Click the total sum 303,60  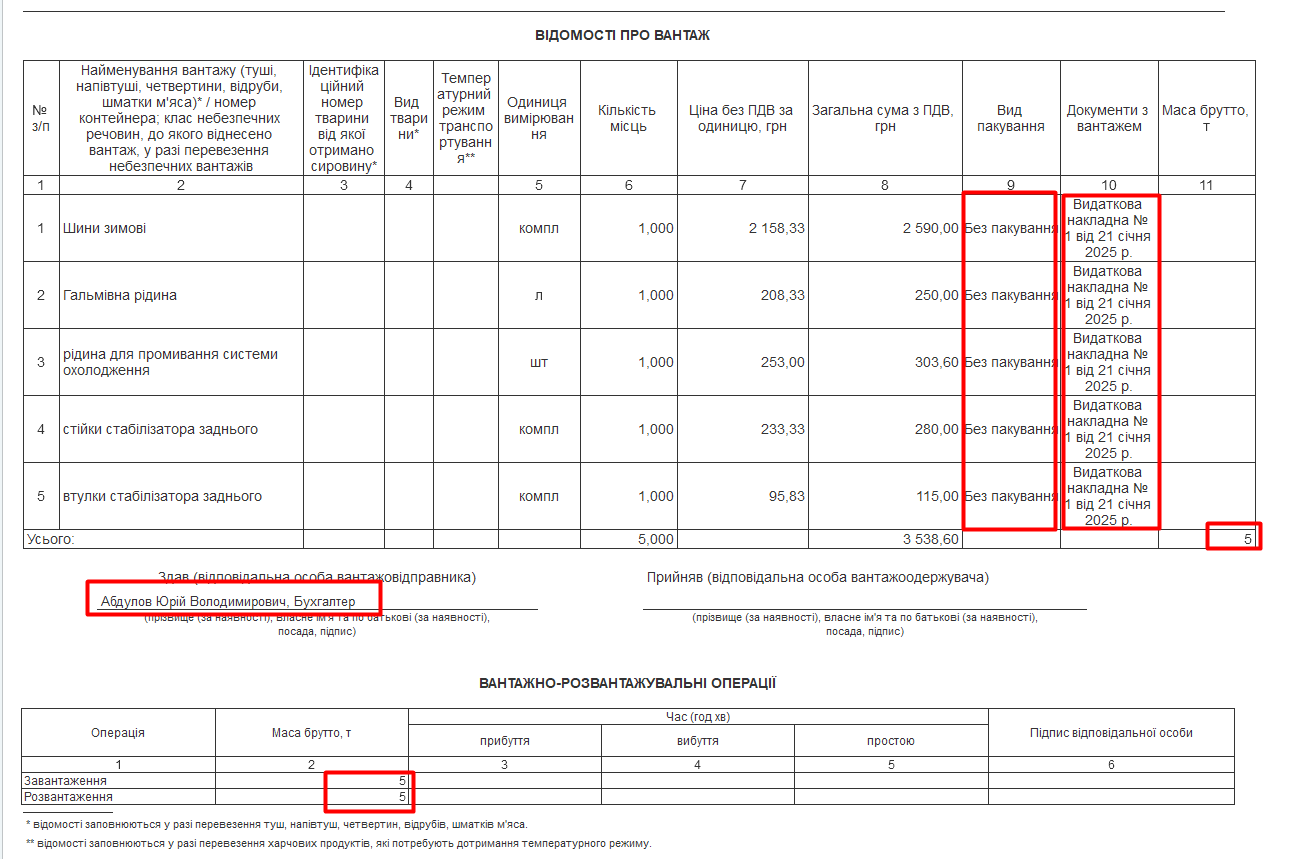(936, 362)
